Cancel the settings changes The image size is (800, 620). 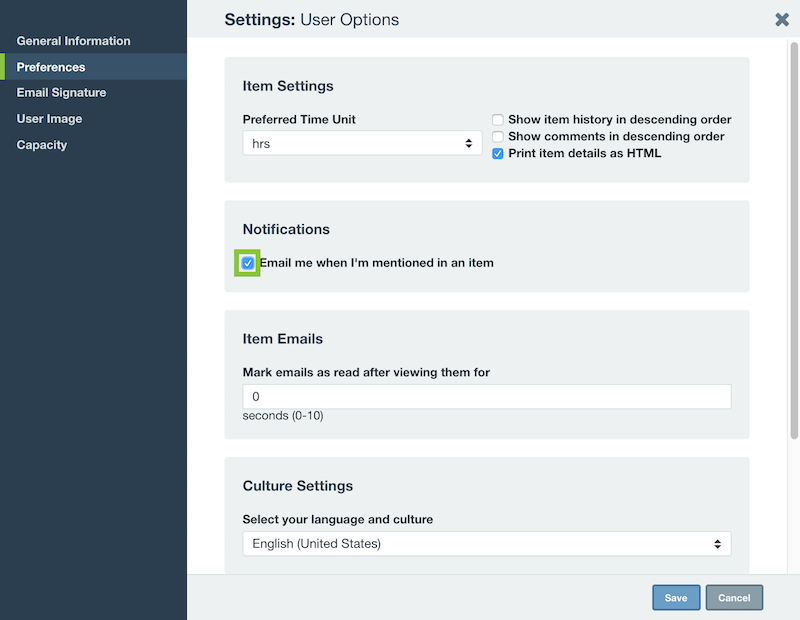point(734,598)
